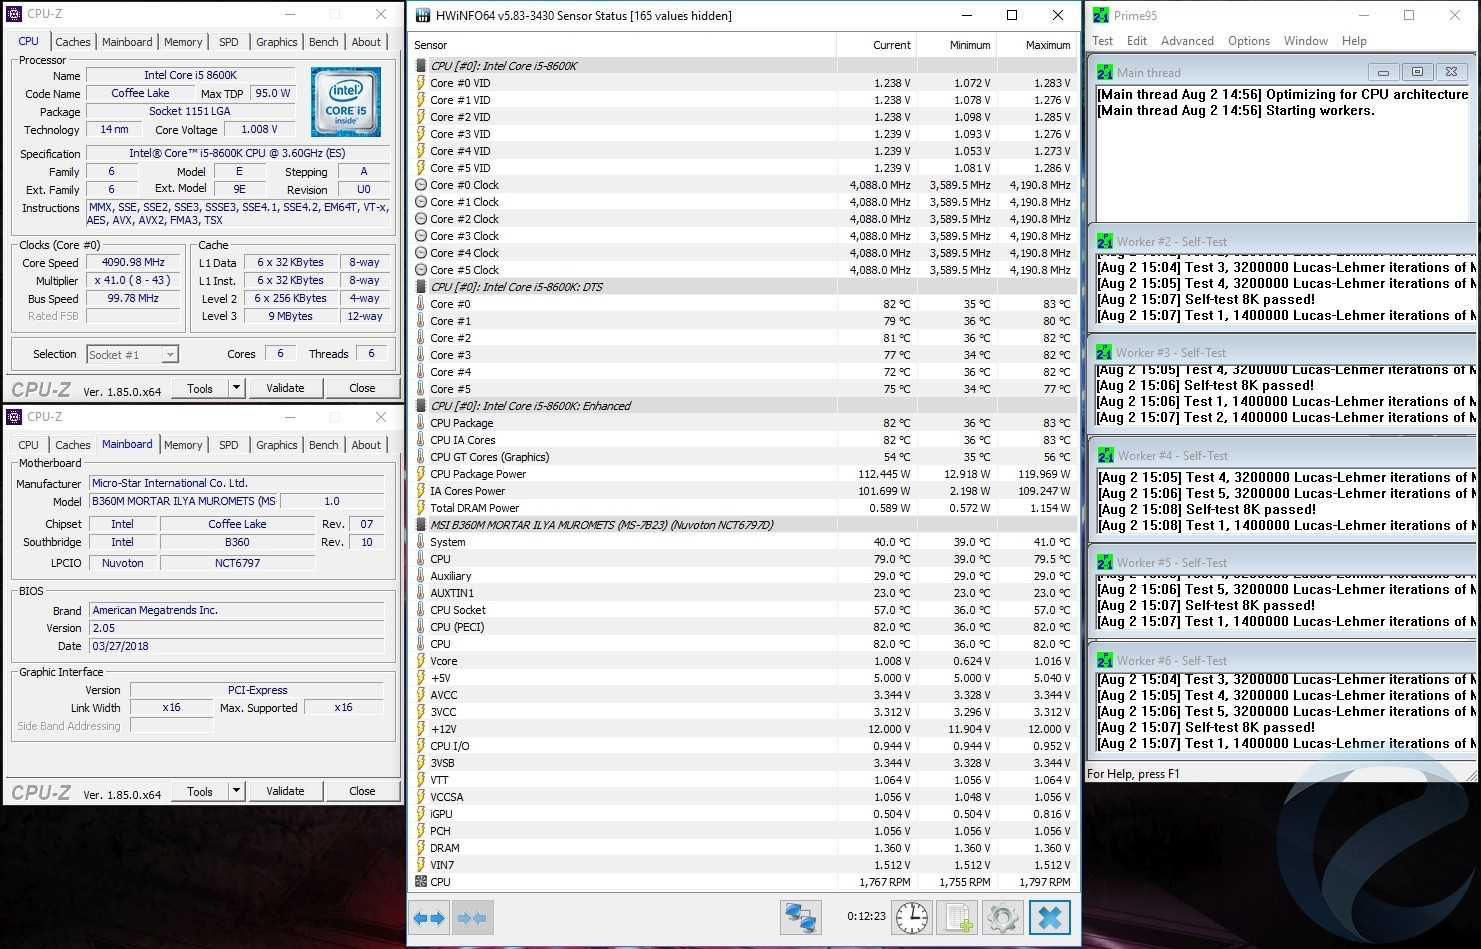Click the Intel Core i5 logo in CPU-Z
Screen dimensions: 1481x949
click(345, 102)
